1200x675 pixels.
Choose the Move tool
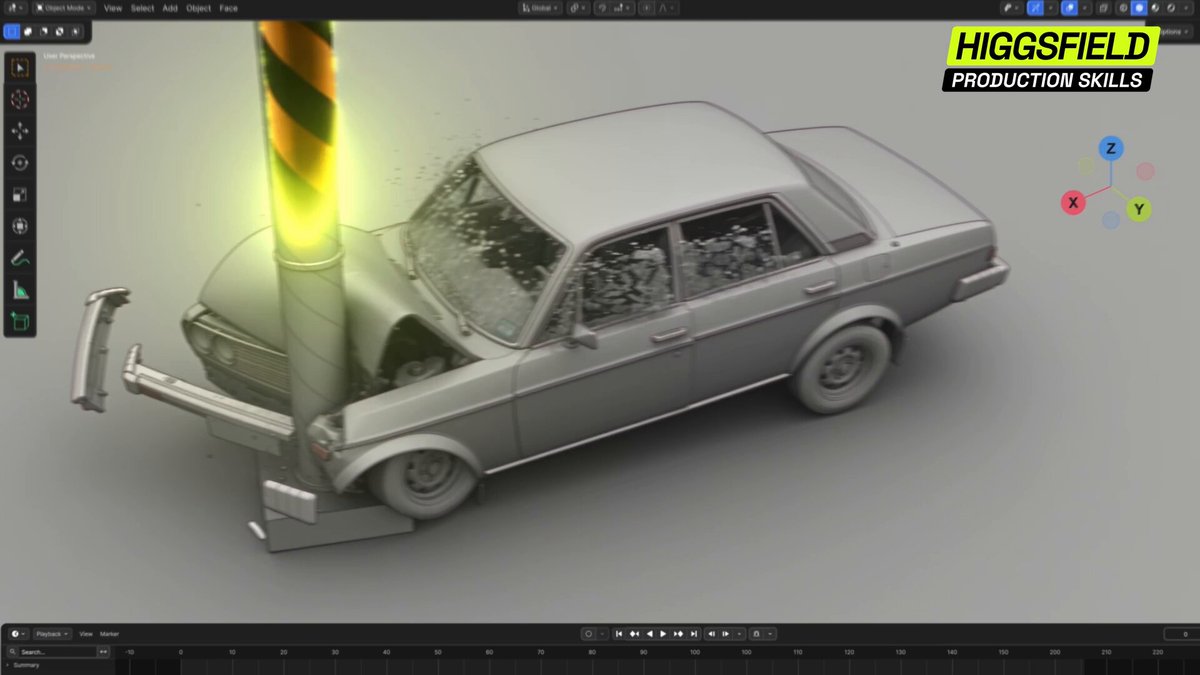20,131
